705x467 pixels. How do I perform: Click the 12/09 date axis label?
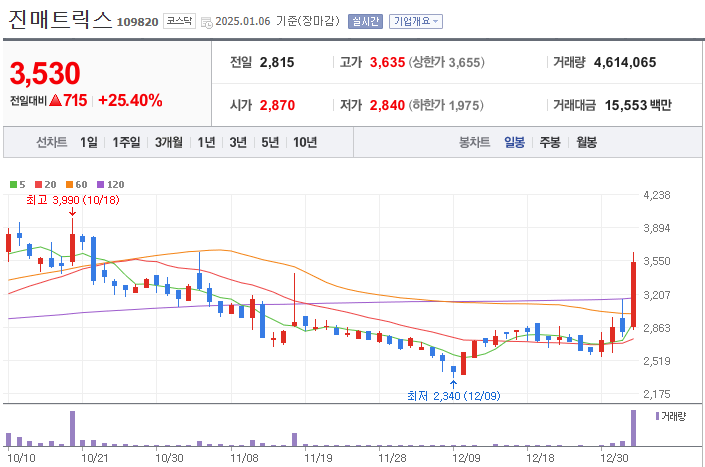[466, 458]
